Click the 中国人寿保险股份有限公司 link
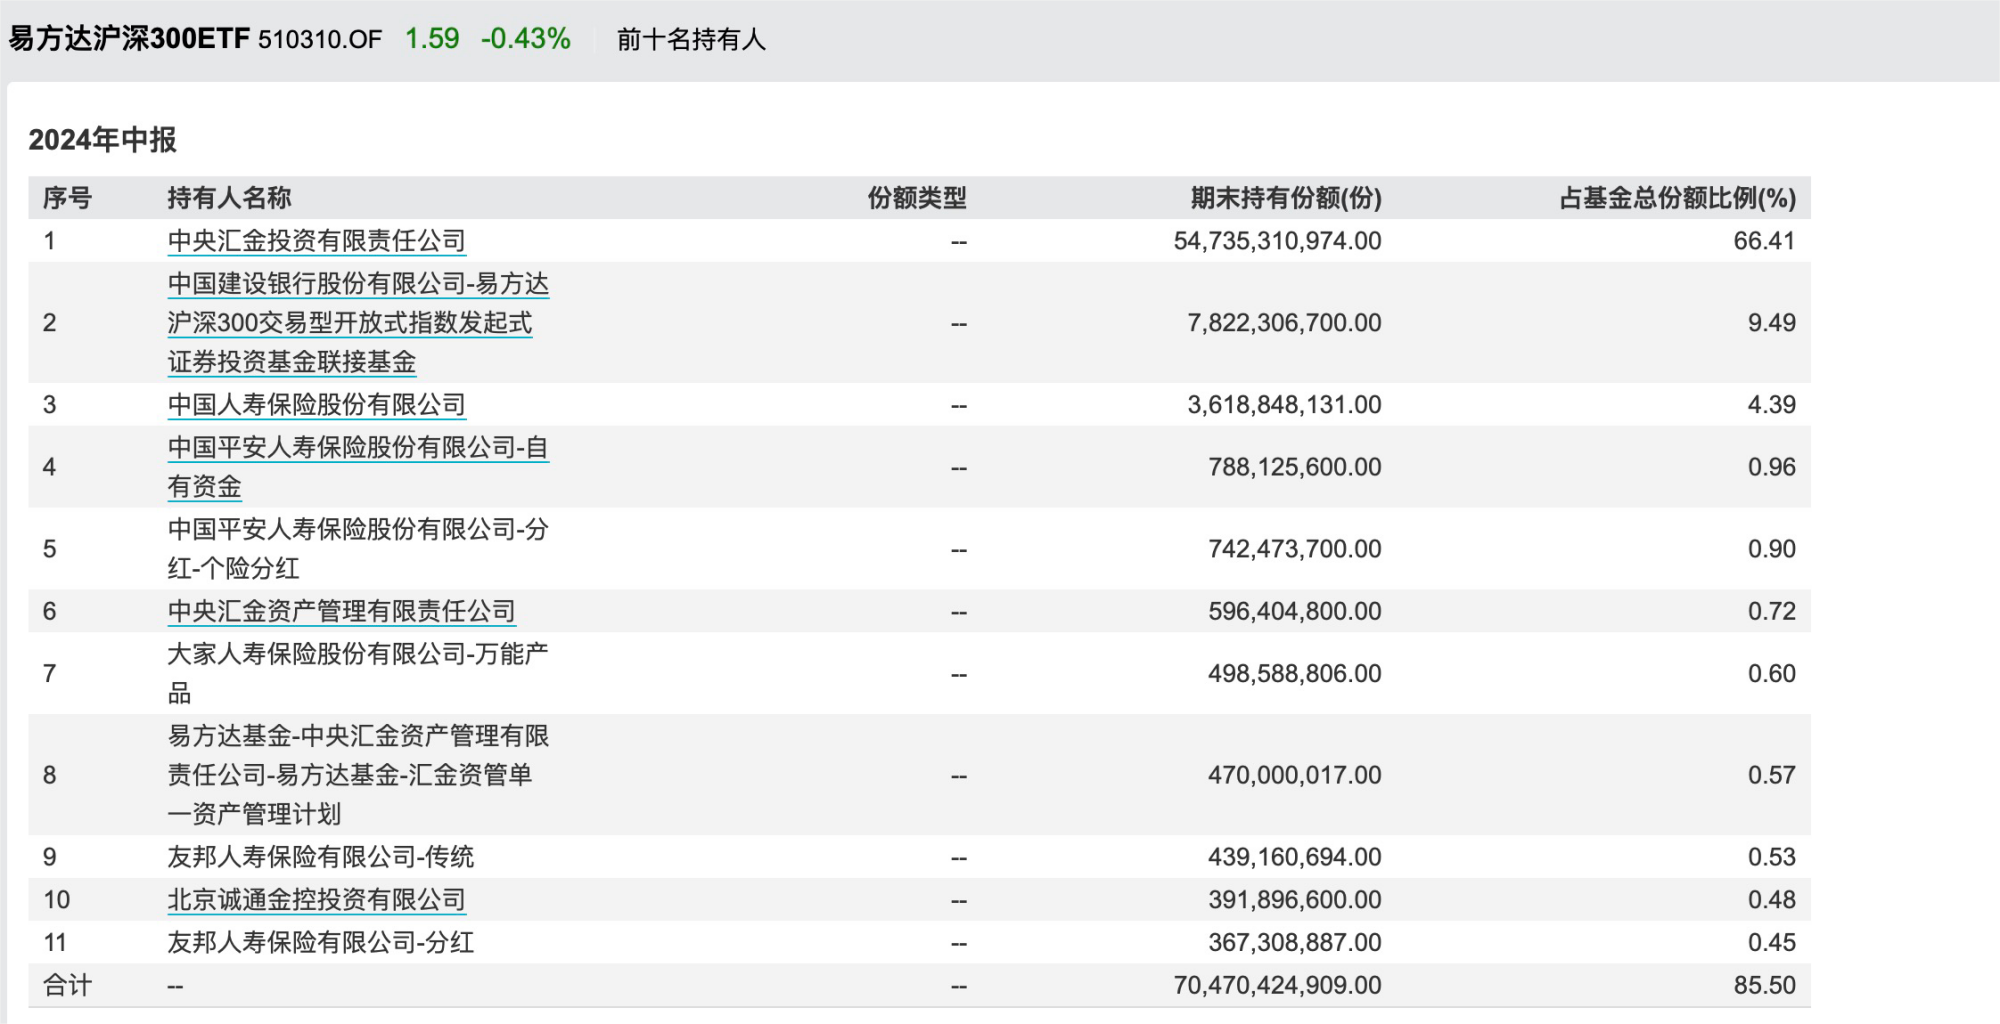This screenshot has height=1024, width=2000. tap(316, 405)
